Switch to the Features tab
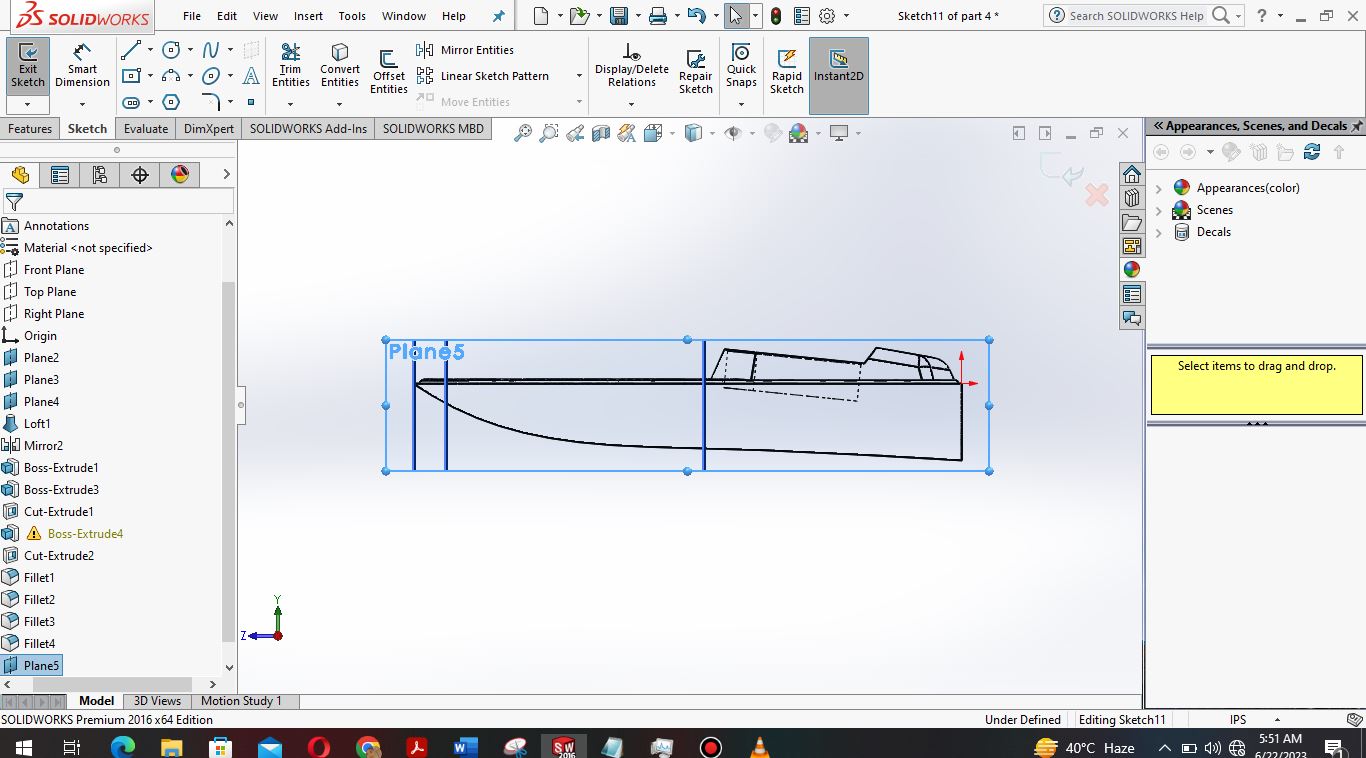Viewport: 1366px width, 758px height. tap(30, 129)
